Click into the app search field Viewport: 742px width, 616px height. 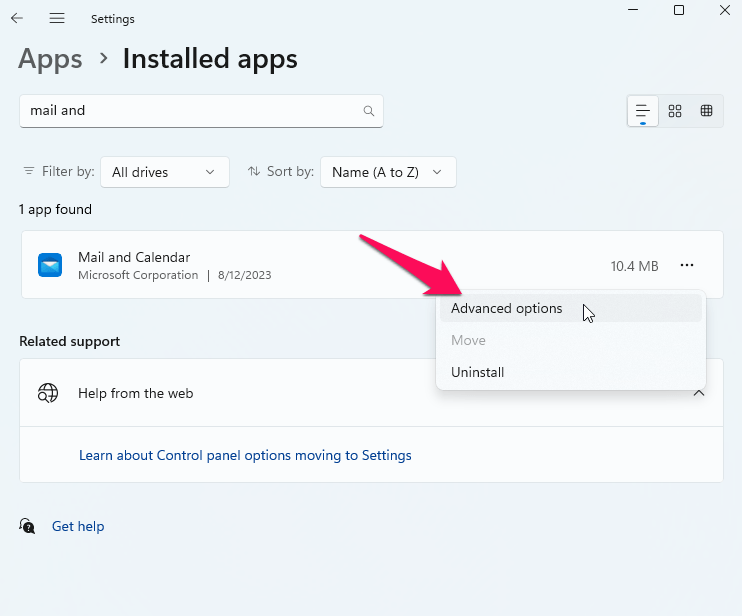(x=190, y=111)
